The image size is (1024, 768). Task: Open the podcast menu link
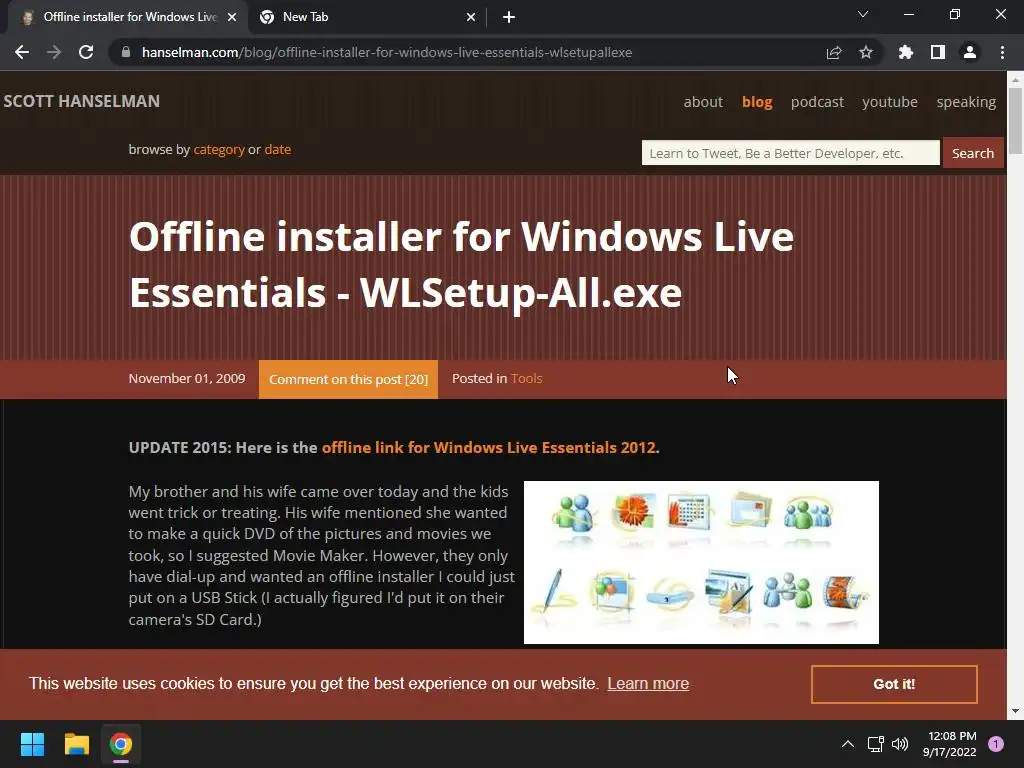817,102
